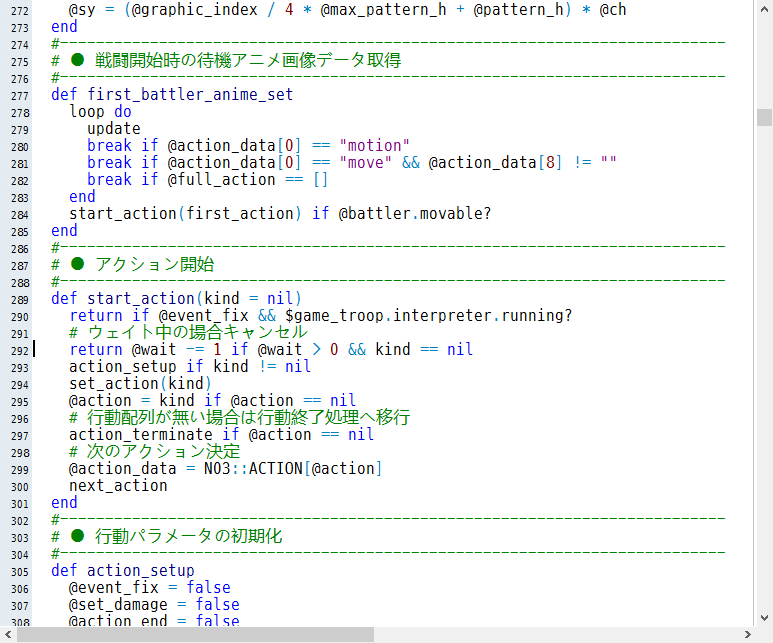Click 'def start_action(kind = nil)' line 289
Viewport: 773px width, 643px height.
pos(176,298)
